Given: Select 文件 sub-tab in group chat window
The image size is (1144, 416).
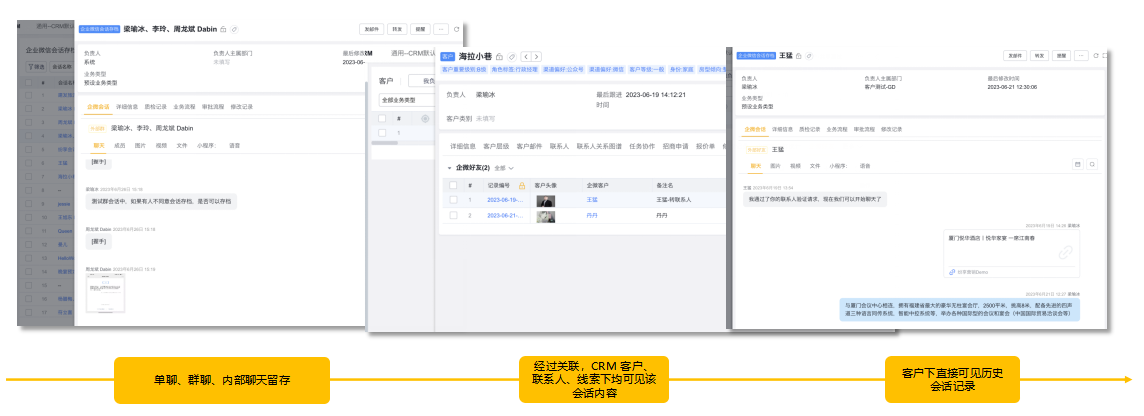Looking at the screenshot, I should point(182,145).
